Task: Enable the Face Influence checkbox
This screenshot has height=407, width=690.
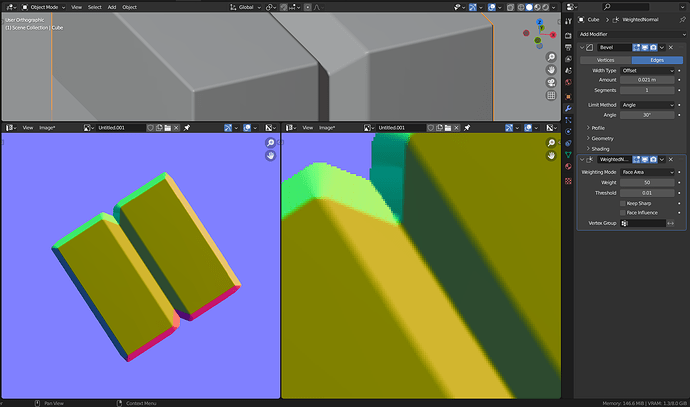Action: pos(623,213)
